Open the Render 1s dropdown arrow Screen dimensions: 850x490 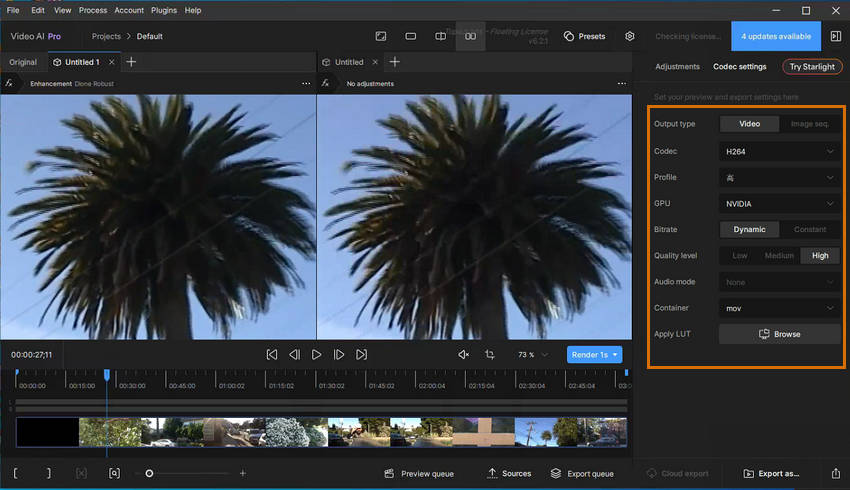click(x=615, y=354)
